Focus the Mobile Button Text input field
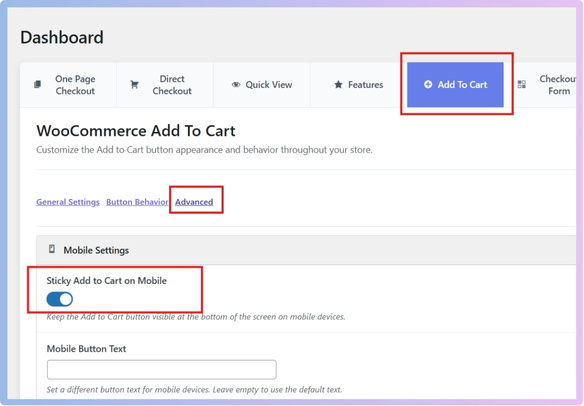 [x=162, y=369]
